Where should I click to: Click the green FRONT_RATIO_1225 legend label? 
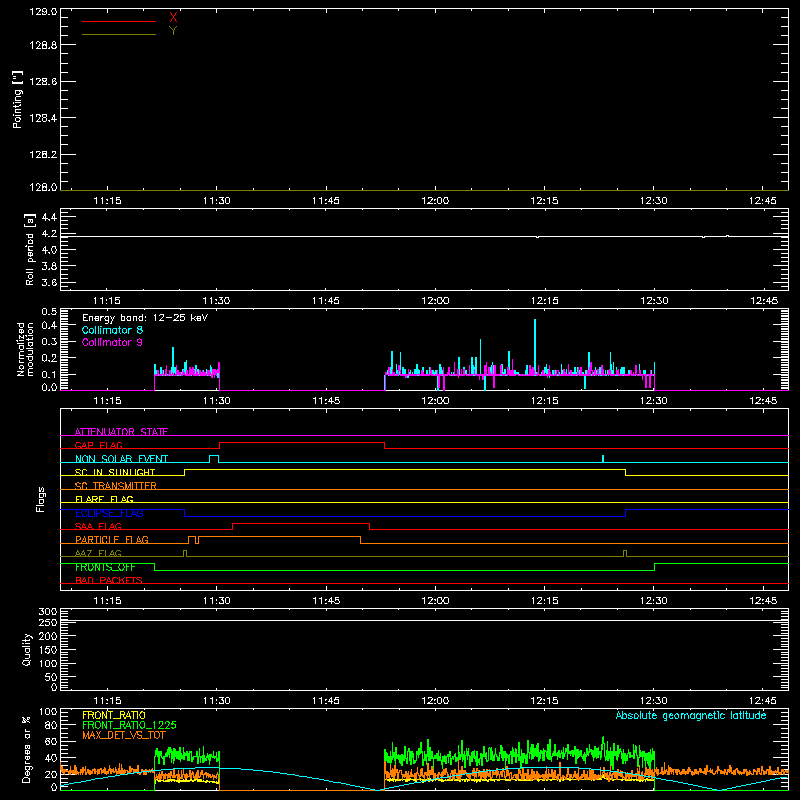pyautogui.click(x=129, y=725)
